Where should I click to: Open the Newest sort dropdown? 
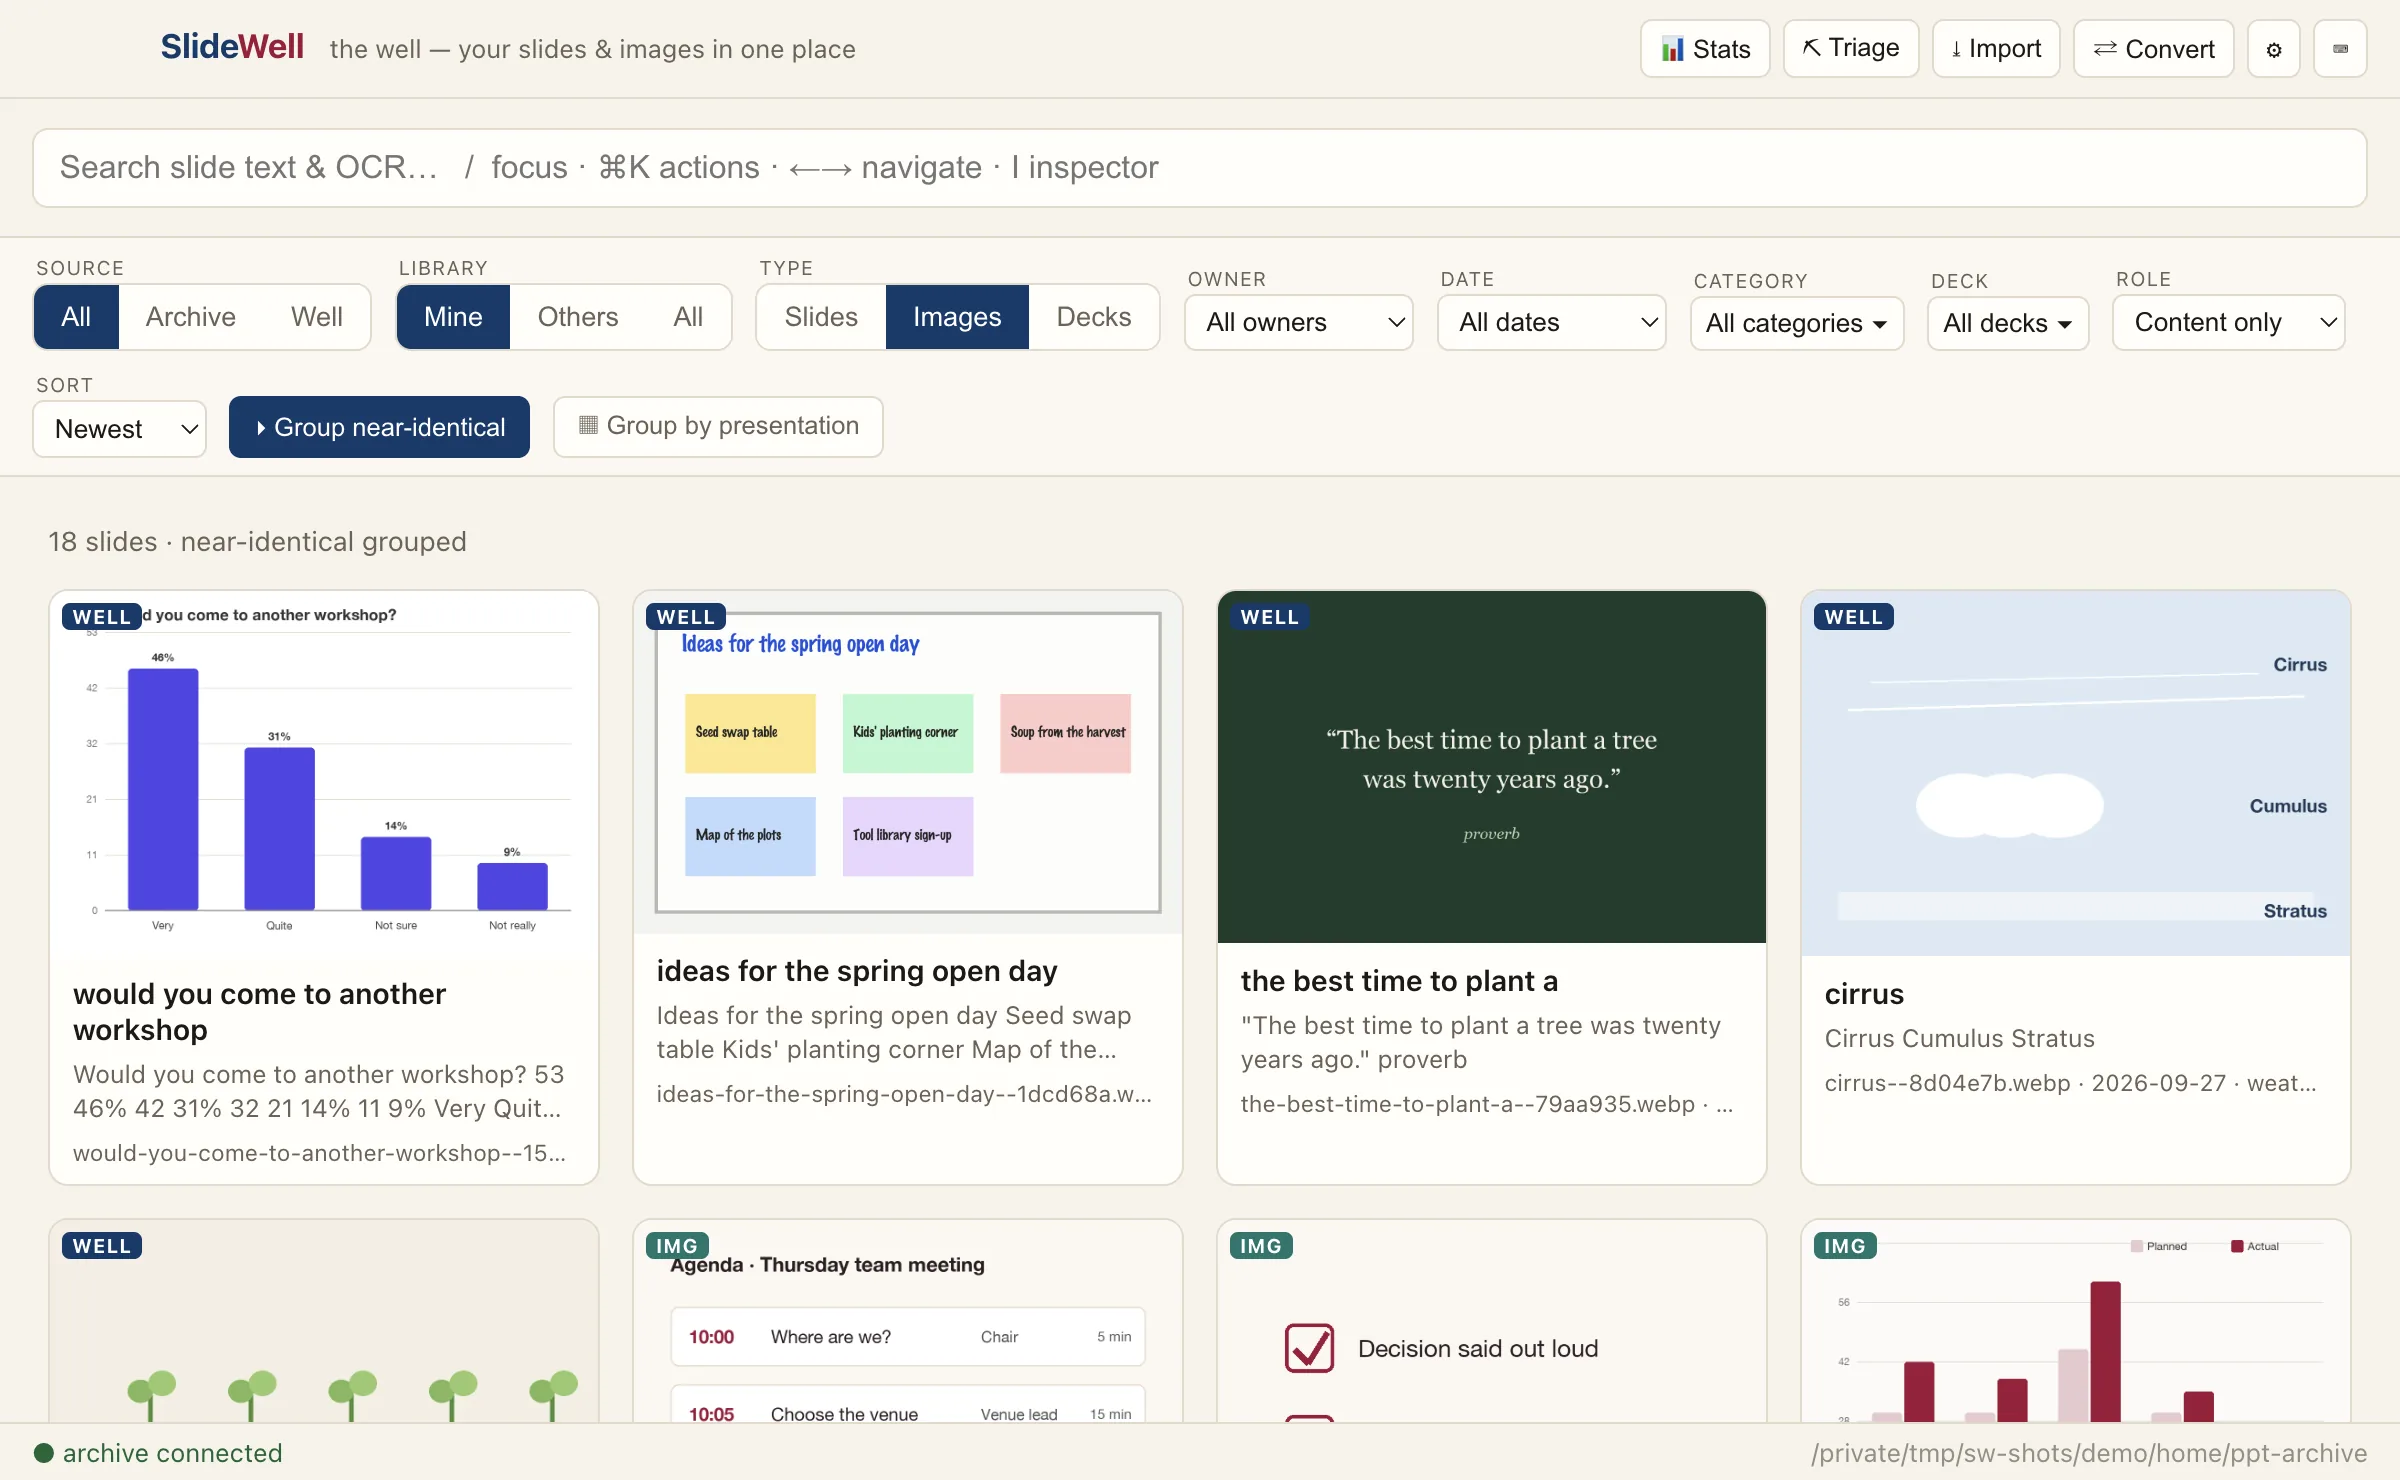click(120, 429)
